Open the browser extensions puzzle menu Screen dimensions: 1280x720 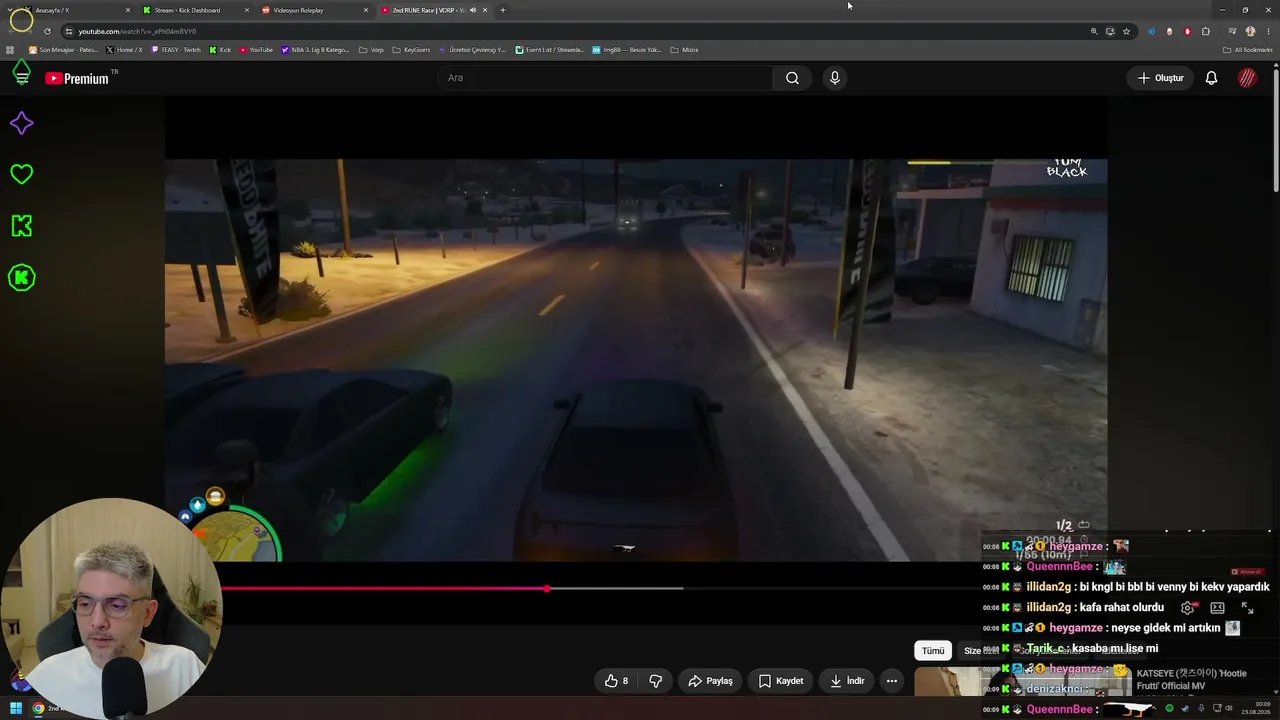click(1206, 31)
